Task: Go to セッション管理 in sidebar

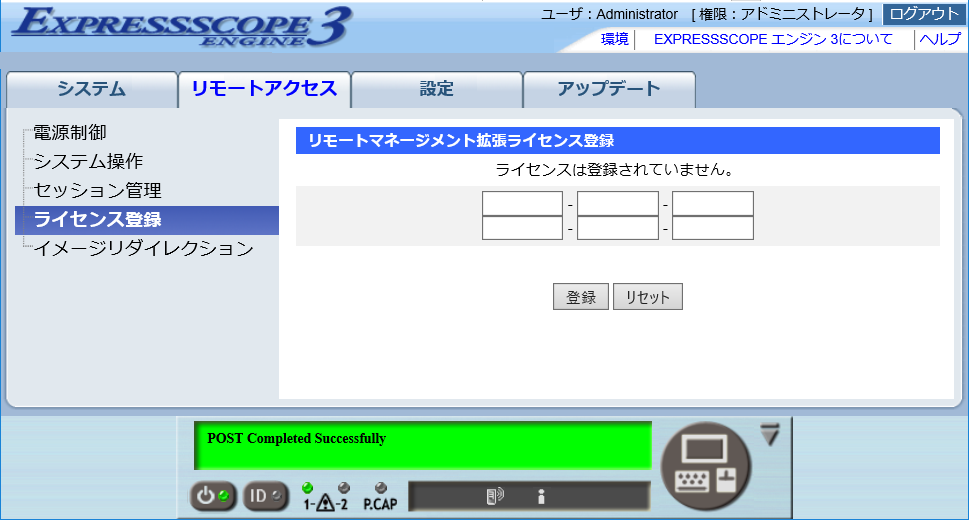Action: 97,190
